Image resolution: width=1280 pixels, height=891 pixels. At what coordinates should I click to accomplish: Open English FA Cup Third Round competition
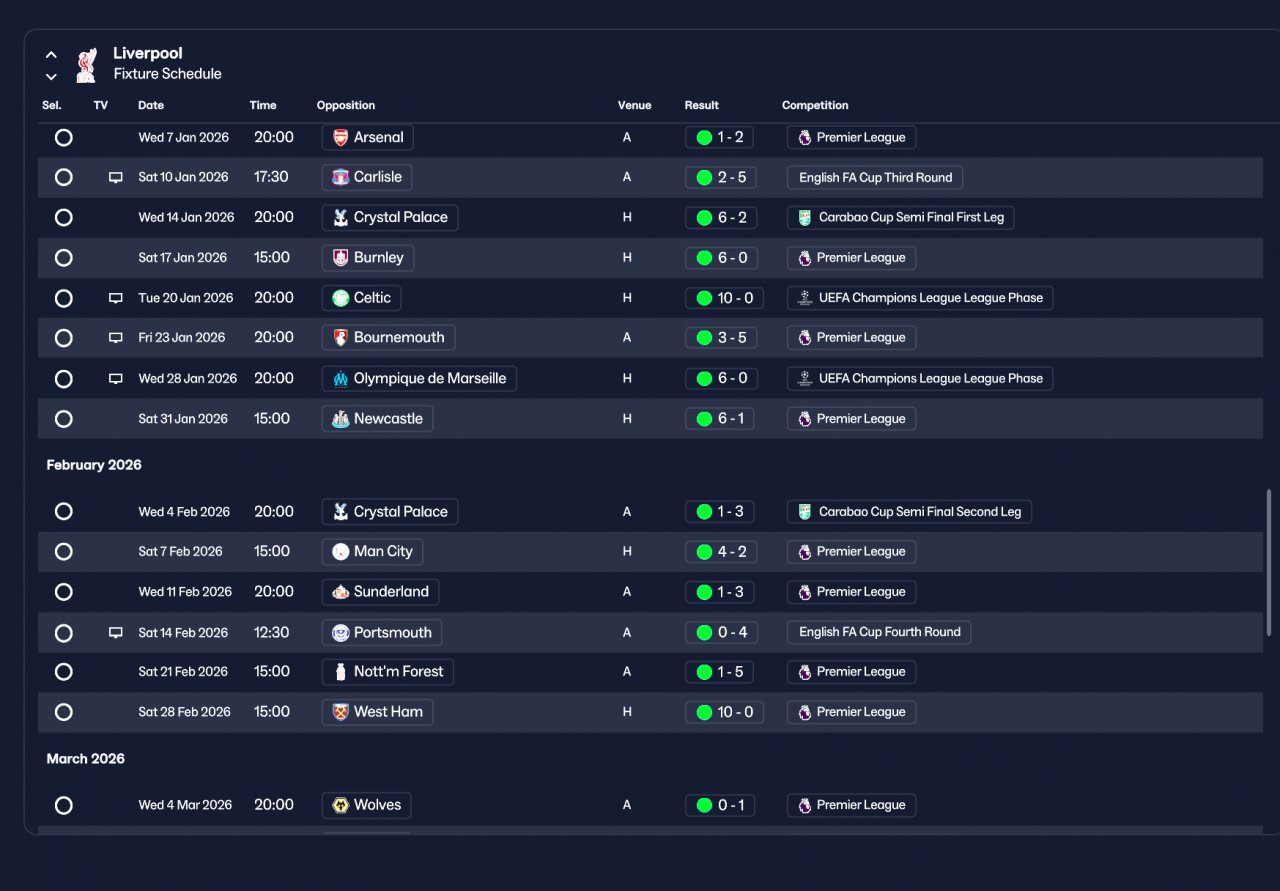pyautogui.click(x=875, y=177)
